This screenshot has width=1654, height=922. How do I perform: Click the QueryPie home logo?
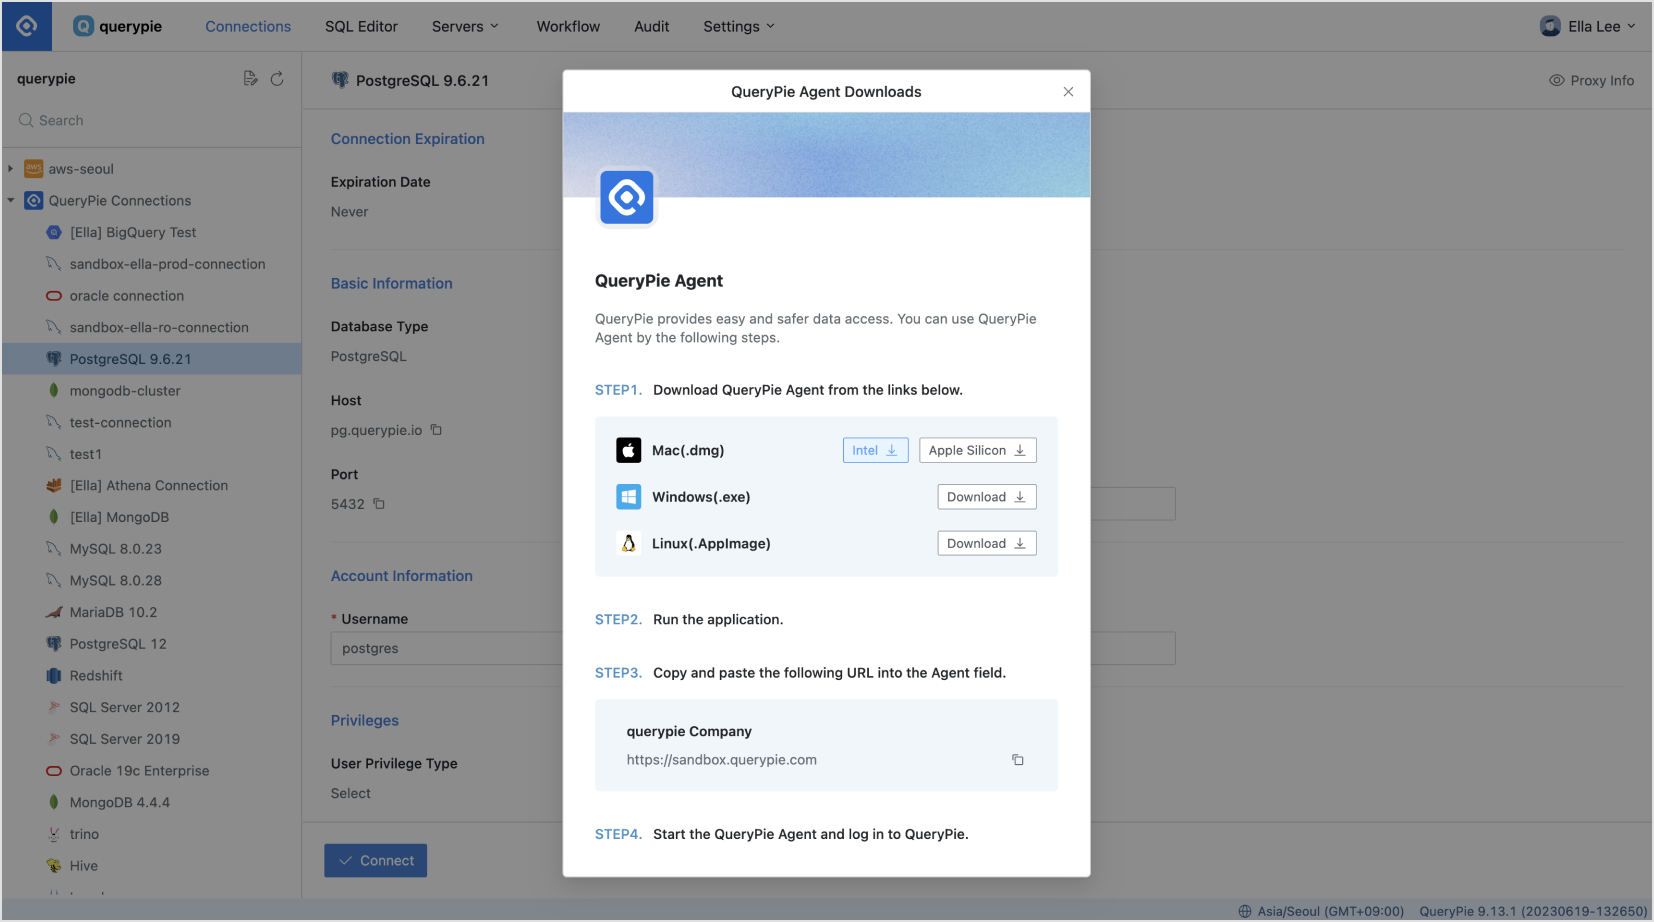[27, 26]
